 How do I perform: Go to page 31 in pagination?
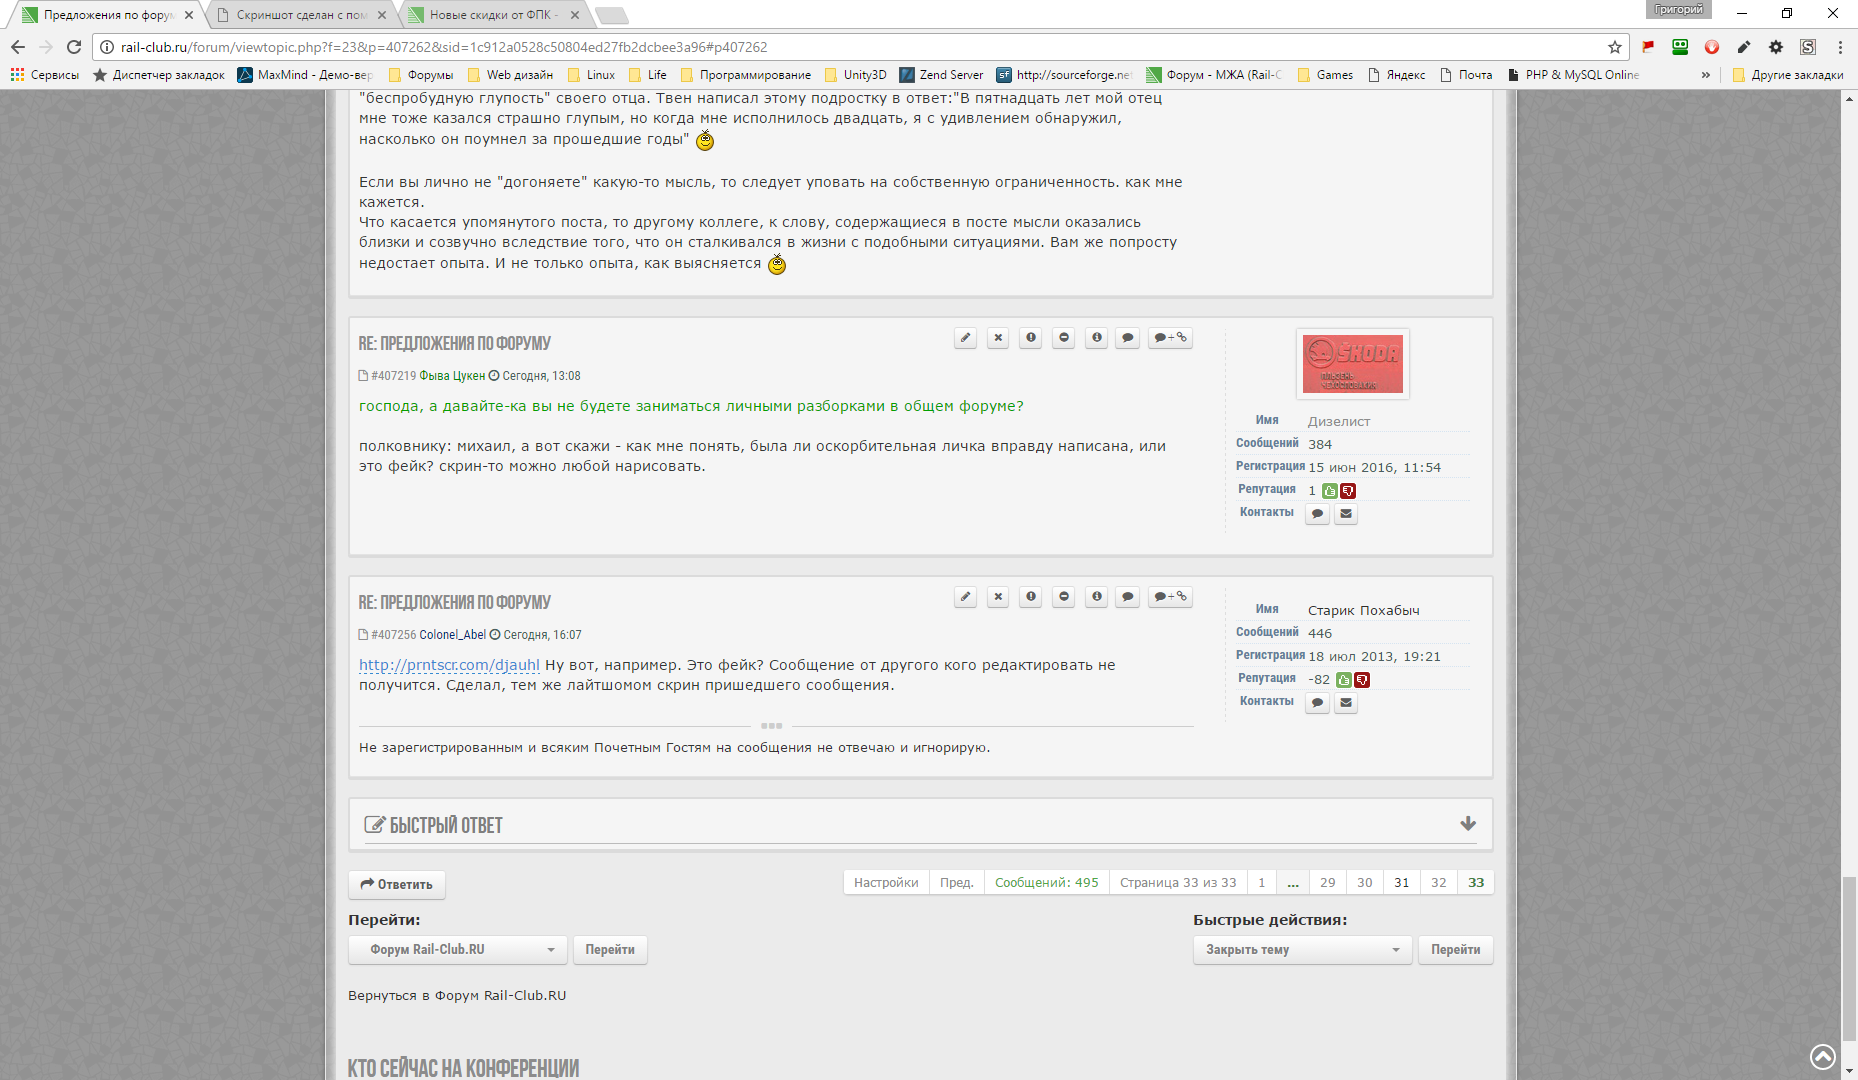pos(1401,883)
